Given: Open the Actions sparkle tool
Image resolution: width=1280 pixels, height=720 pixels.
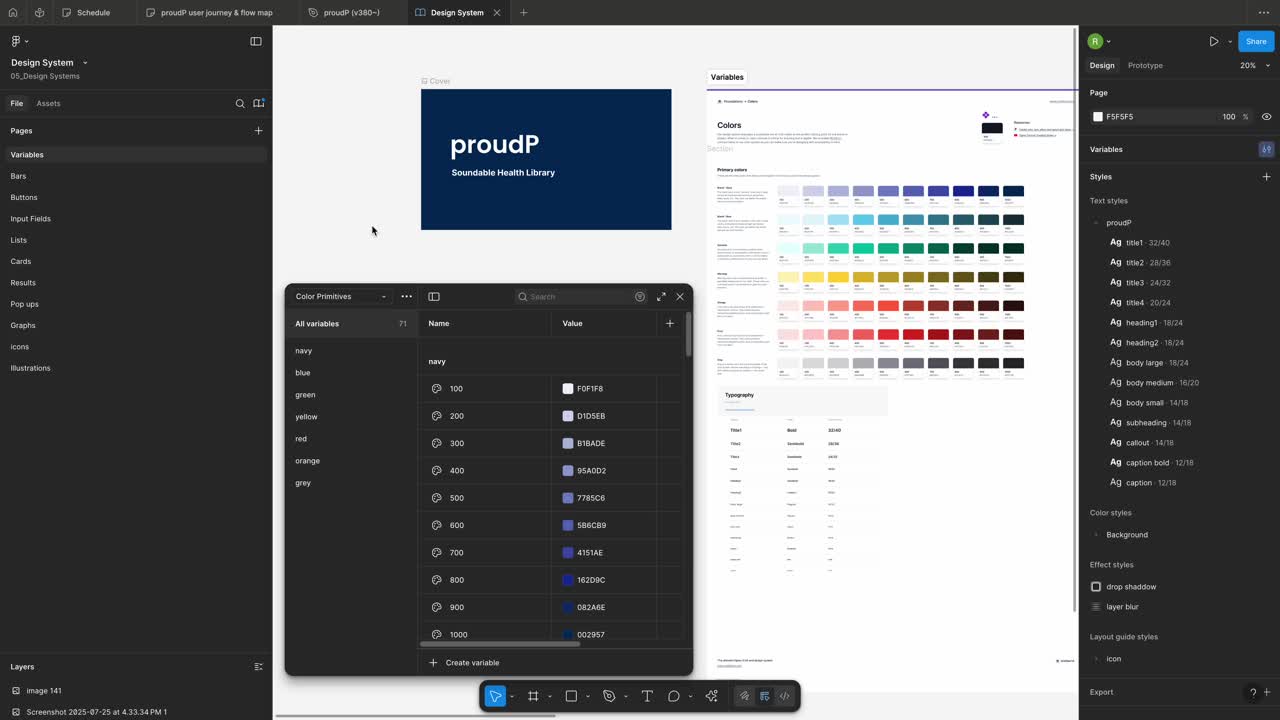Looking at the screenshot, I should [711, 696].
